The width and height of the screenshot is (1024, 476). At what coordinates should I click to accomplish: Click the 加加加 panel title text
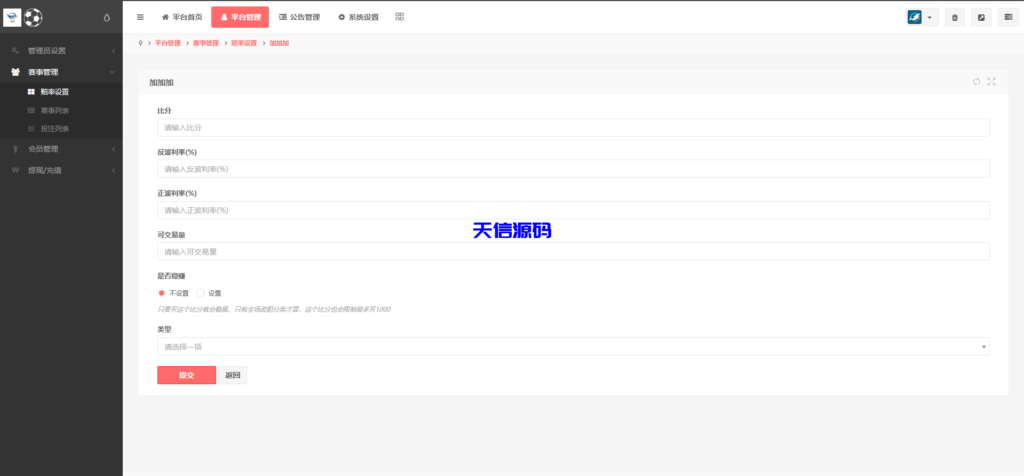[x=161, y=82]
